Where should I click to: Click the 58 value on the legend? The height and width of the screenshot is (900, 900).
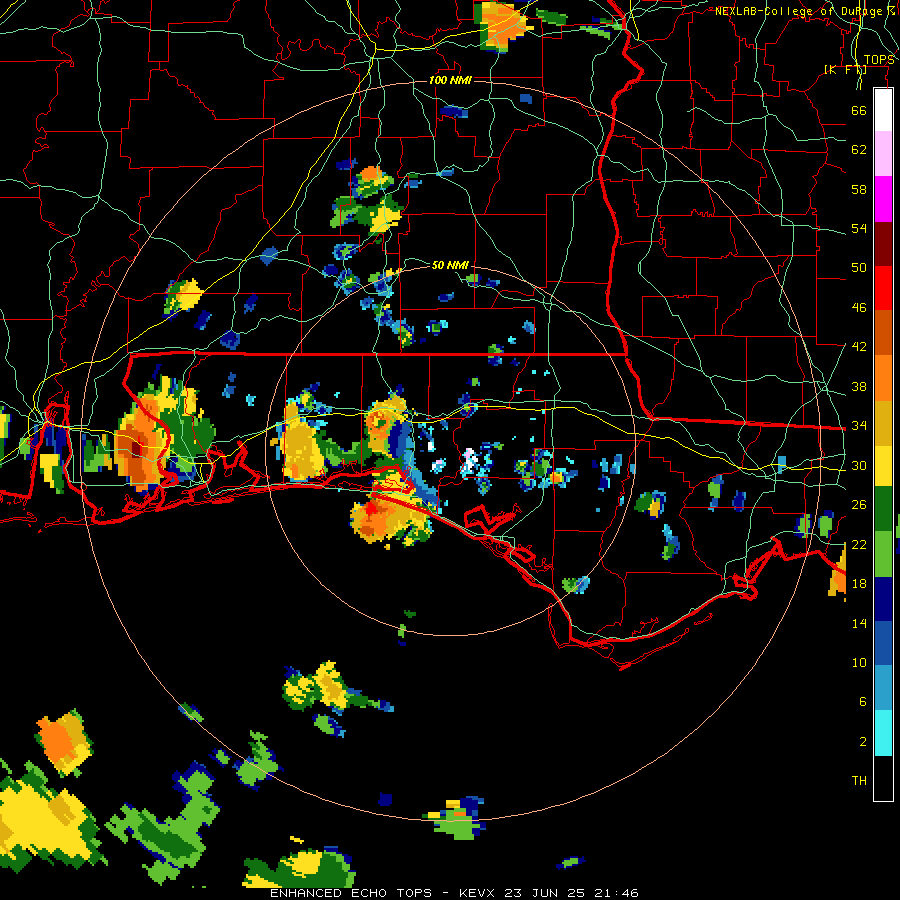(859, 189)
